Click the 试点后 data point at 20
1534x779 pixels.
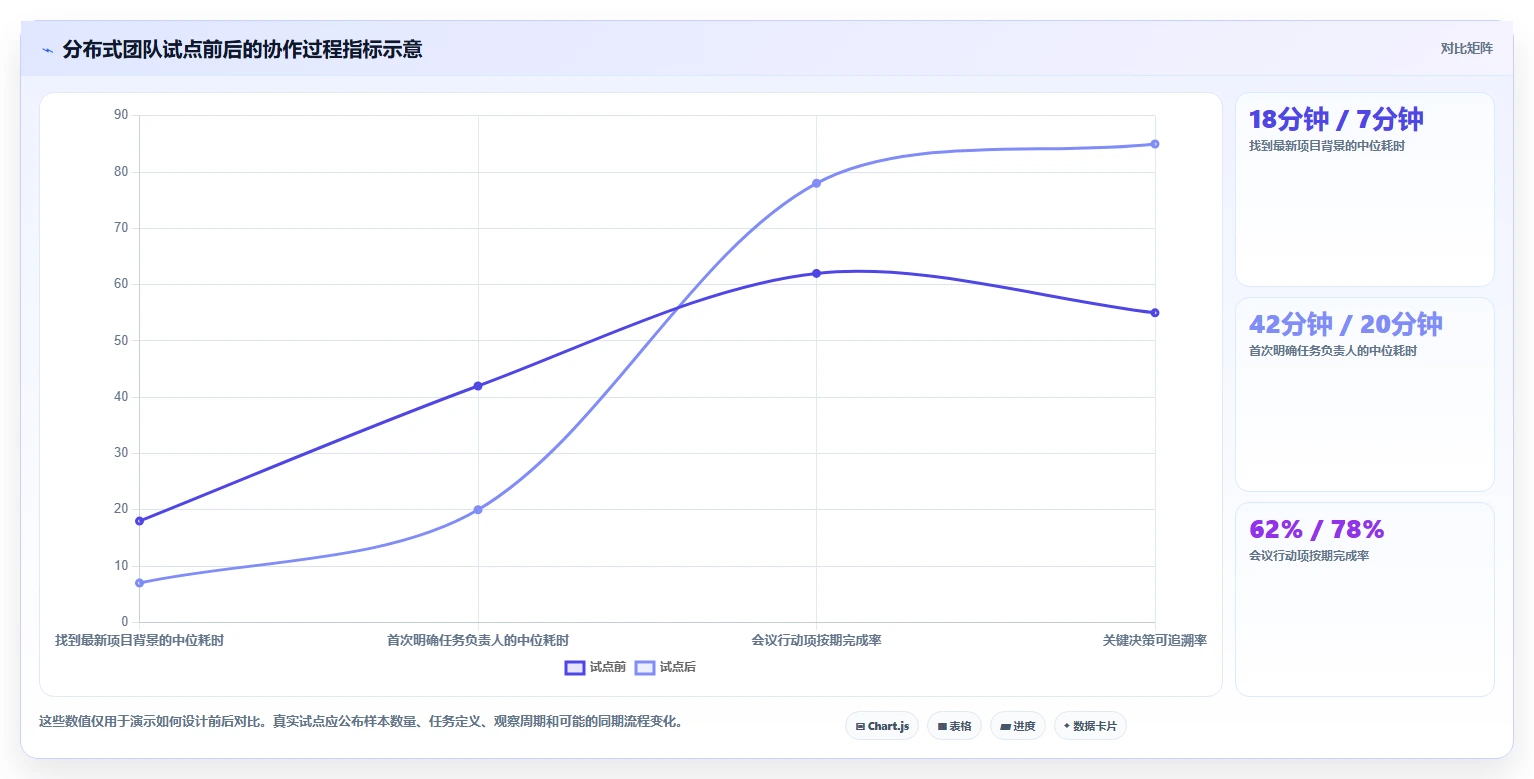[478, 510]
